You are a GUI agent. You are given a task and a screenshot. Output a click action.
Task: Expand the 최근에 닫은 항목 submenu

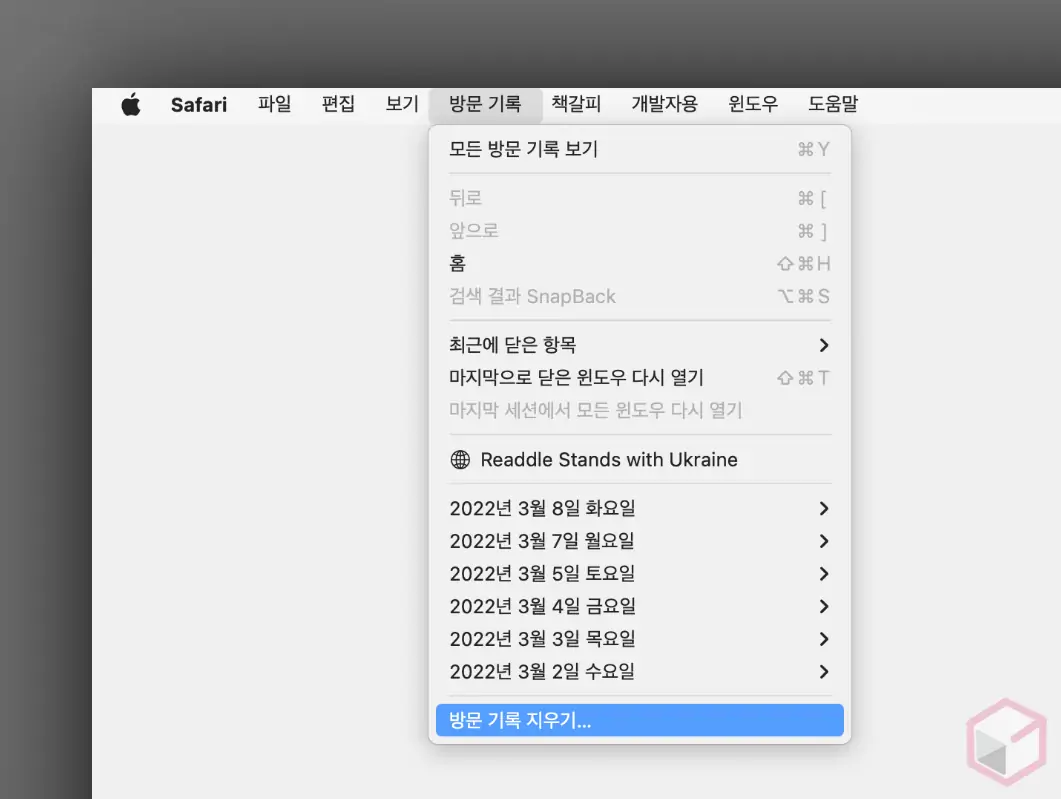point(639,345)
